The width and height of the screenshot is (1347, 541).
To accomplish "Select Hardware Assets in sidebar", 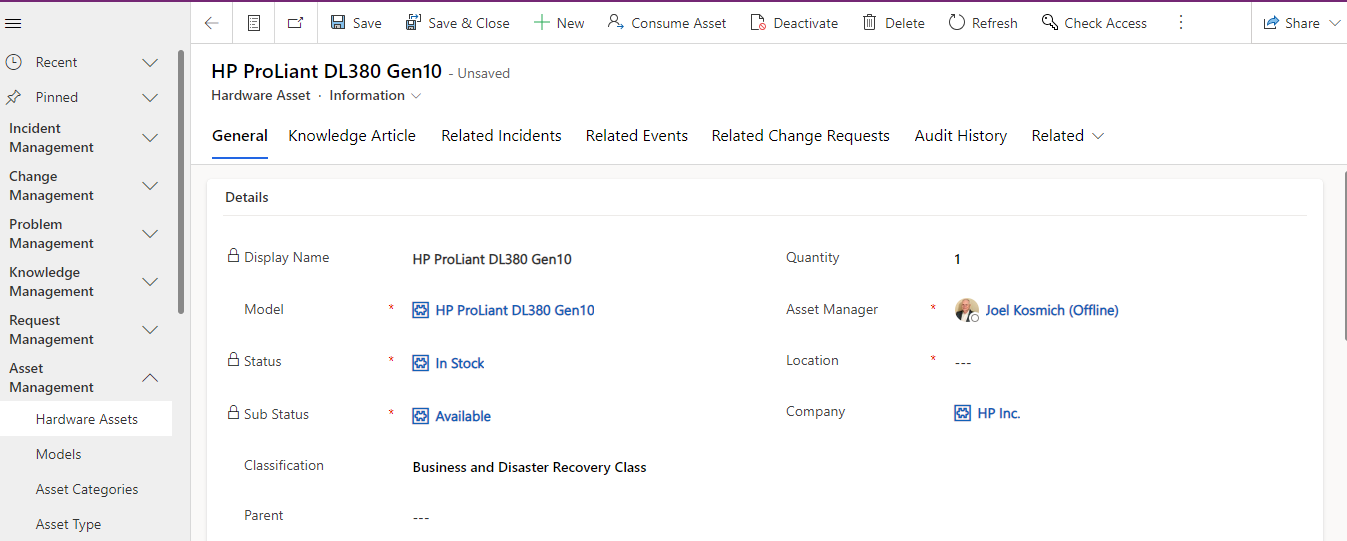I will coord(86,419).
